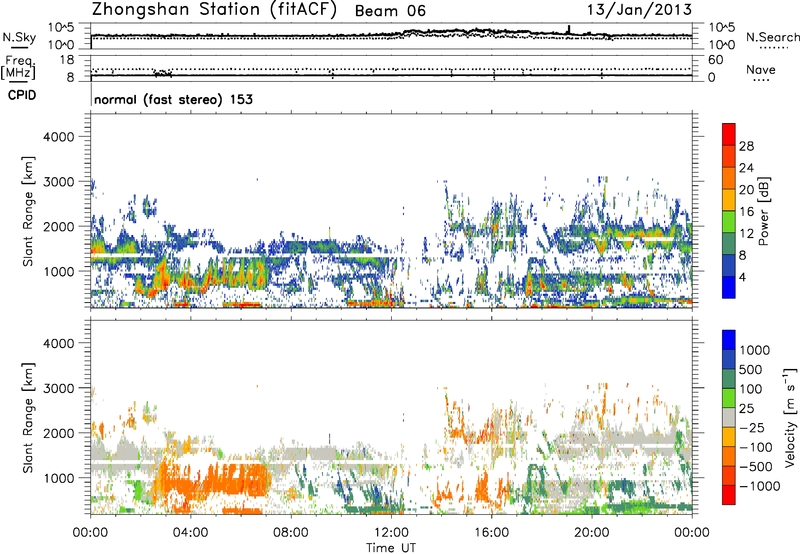Viewport: 800px width, 554px height.
Task: Click the 'Zhongshan Station (fitACF)' title
Action: tap(214, 10)
